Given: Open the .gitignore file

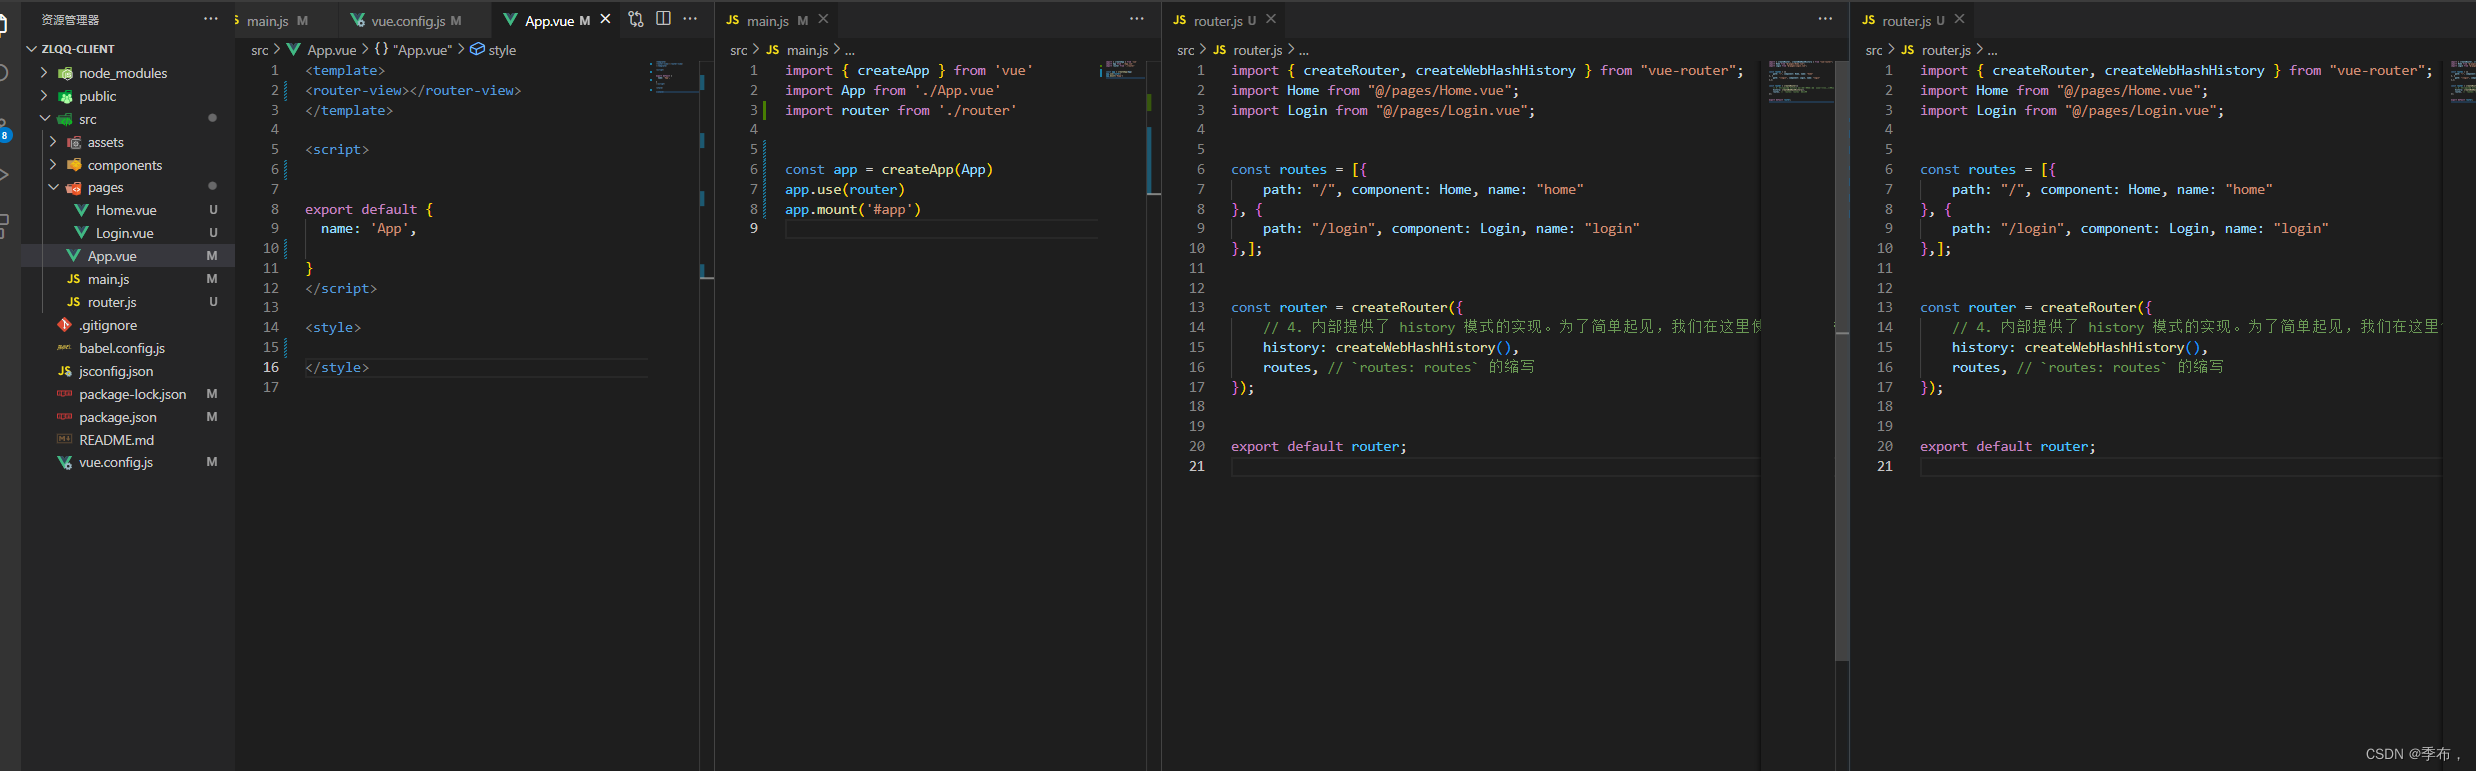Looking at the screenshot, I should (x=128, y=325).
